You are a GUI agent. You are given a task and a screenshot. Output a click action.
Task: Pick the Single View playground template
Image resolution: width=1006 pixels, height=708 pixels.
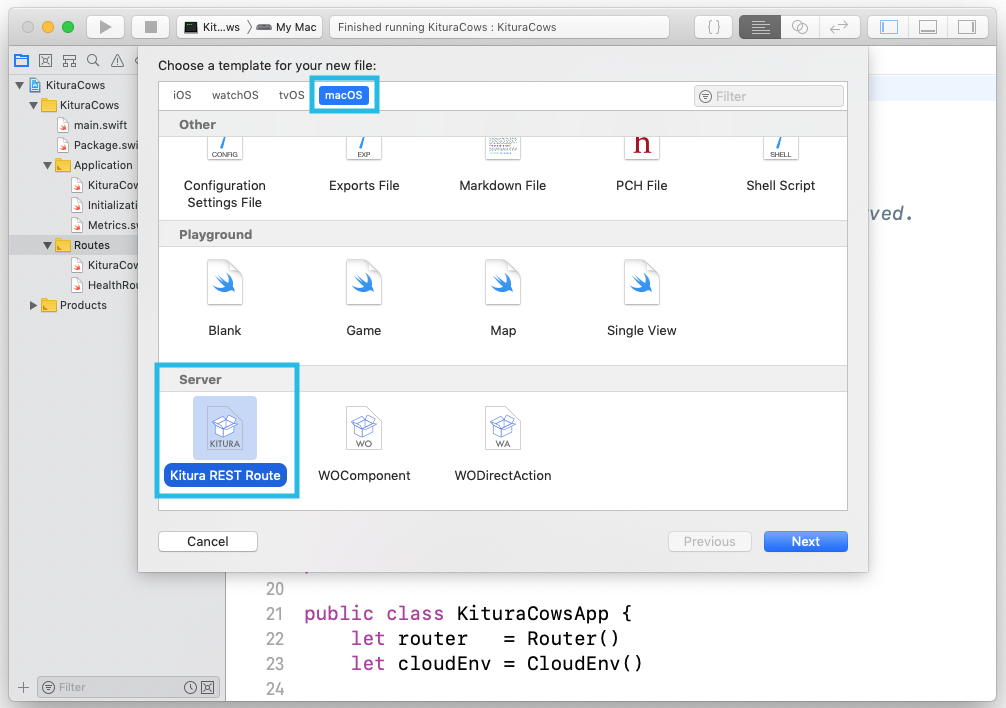(x=642, y=298)
